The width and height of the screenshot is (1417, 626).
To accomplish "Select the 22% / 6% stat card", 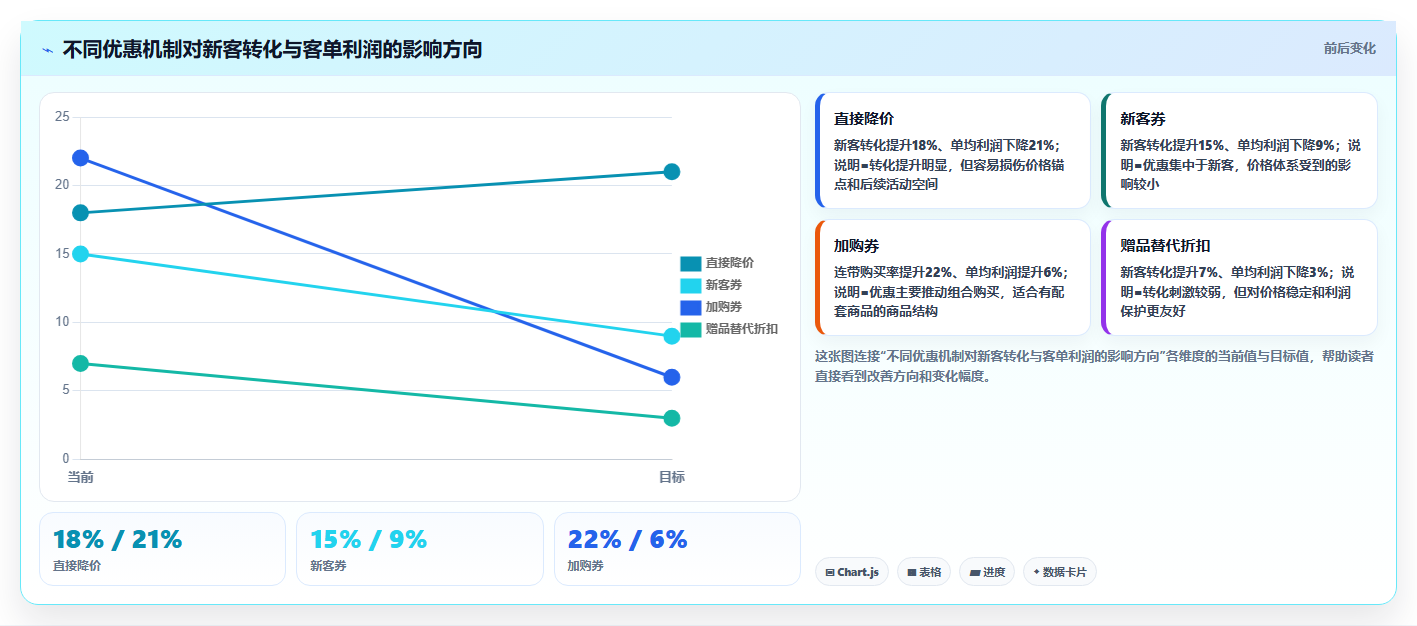I will (677, 549).
